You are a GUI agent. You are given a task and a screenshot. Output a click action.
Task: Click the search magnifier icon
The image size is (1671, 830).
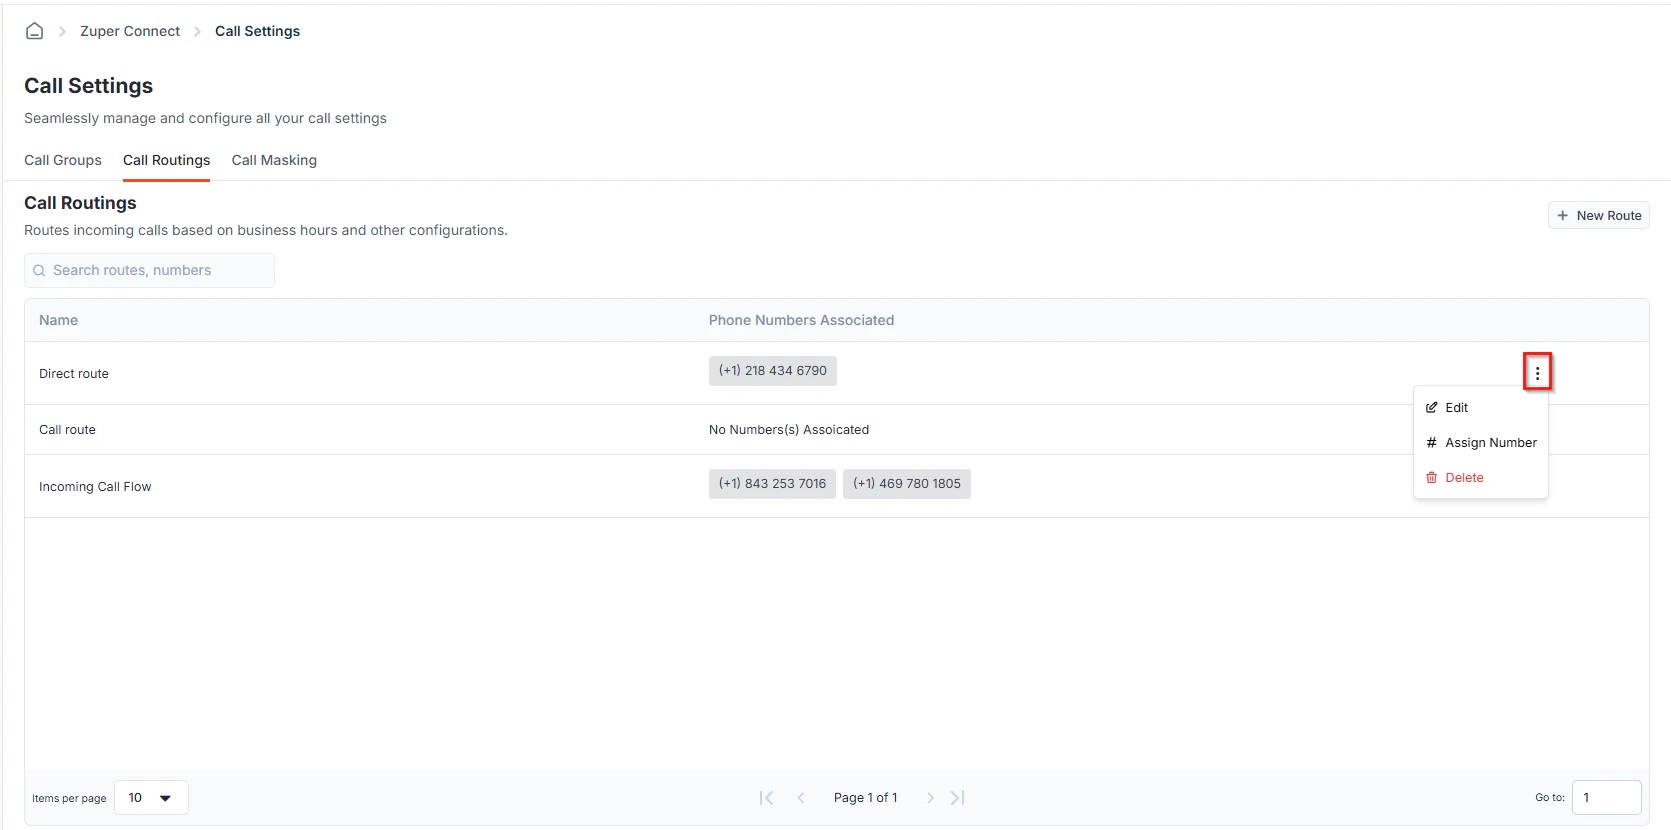pyautogui.click(x=39, y=271)
